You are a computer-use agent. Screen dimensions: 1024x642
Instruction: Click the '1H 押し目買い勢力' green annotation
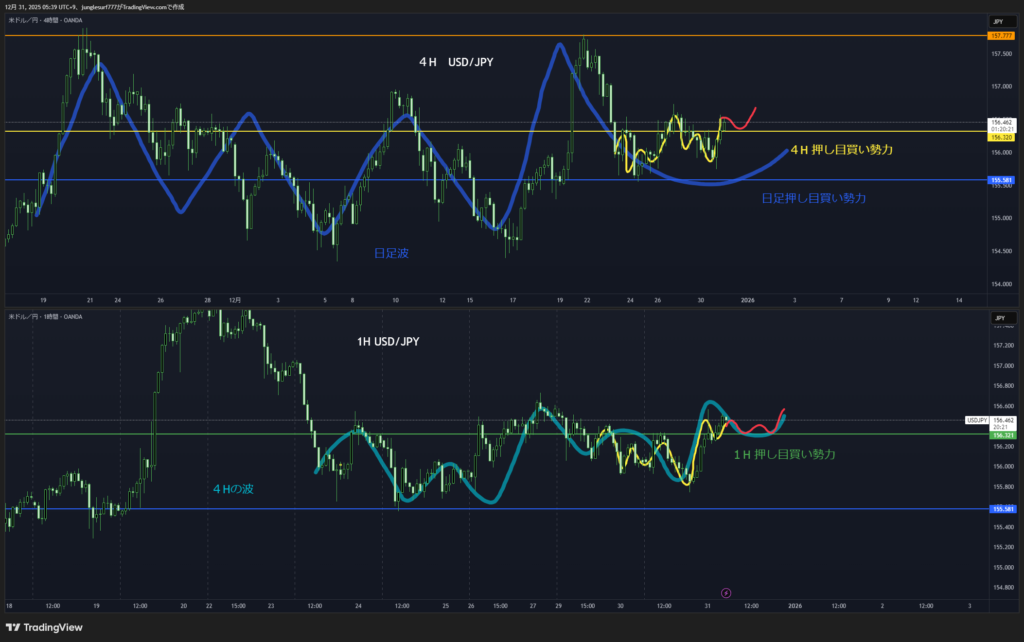point(784,454)
